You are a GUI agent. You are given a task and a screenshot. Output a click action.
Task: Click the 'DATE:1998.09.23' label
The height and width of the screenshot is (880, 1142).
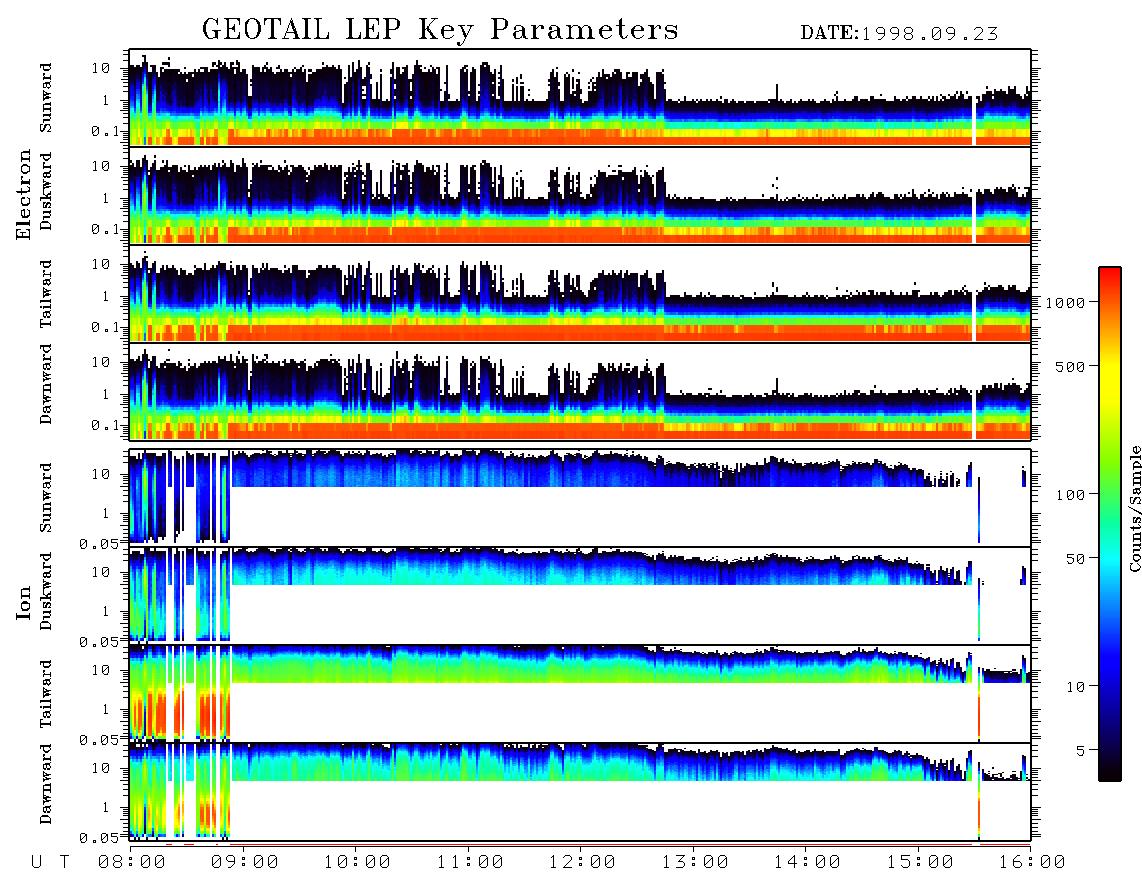coord(899,34)
